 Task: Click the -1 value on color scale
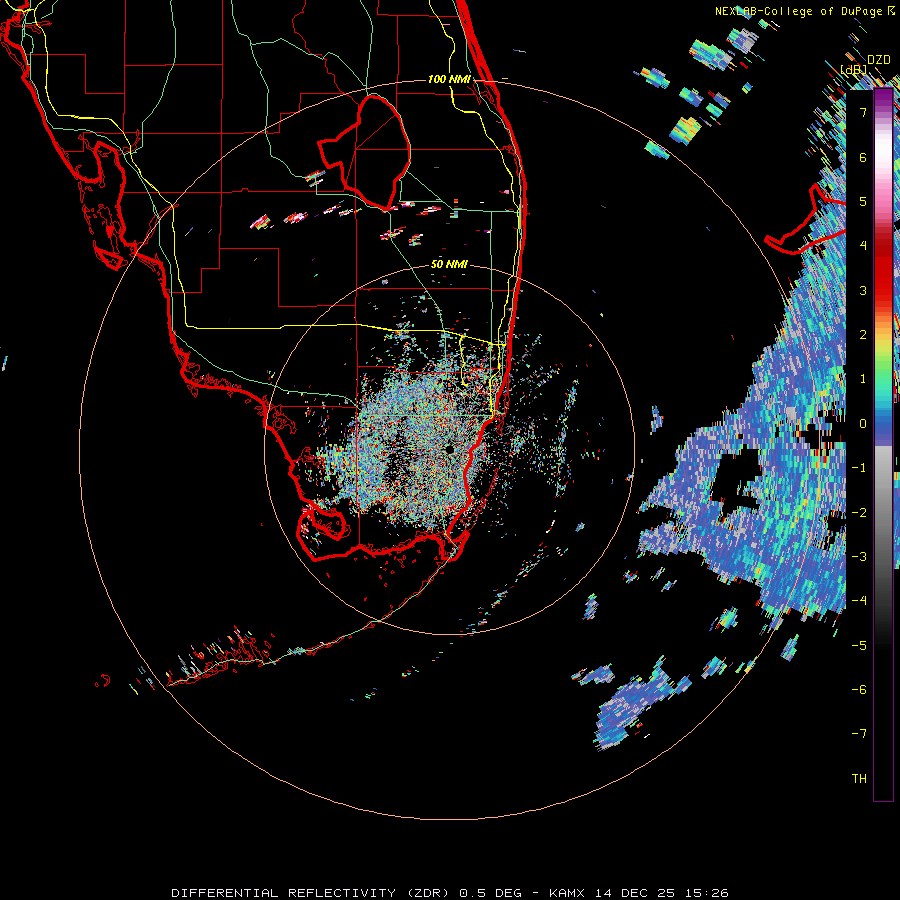tap(859, 468)
